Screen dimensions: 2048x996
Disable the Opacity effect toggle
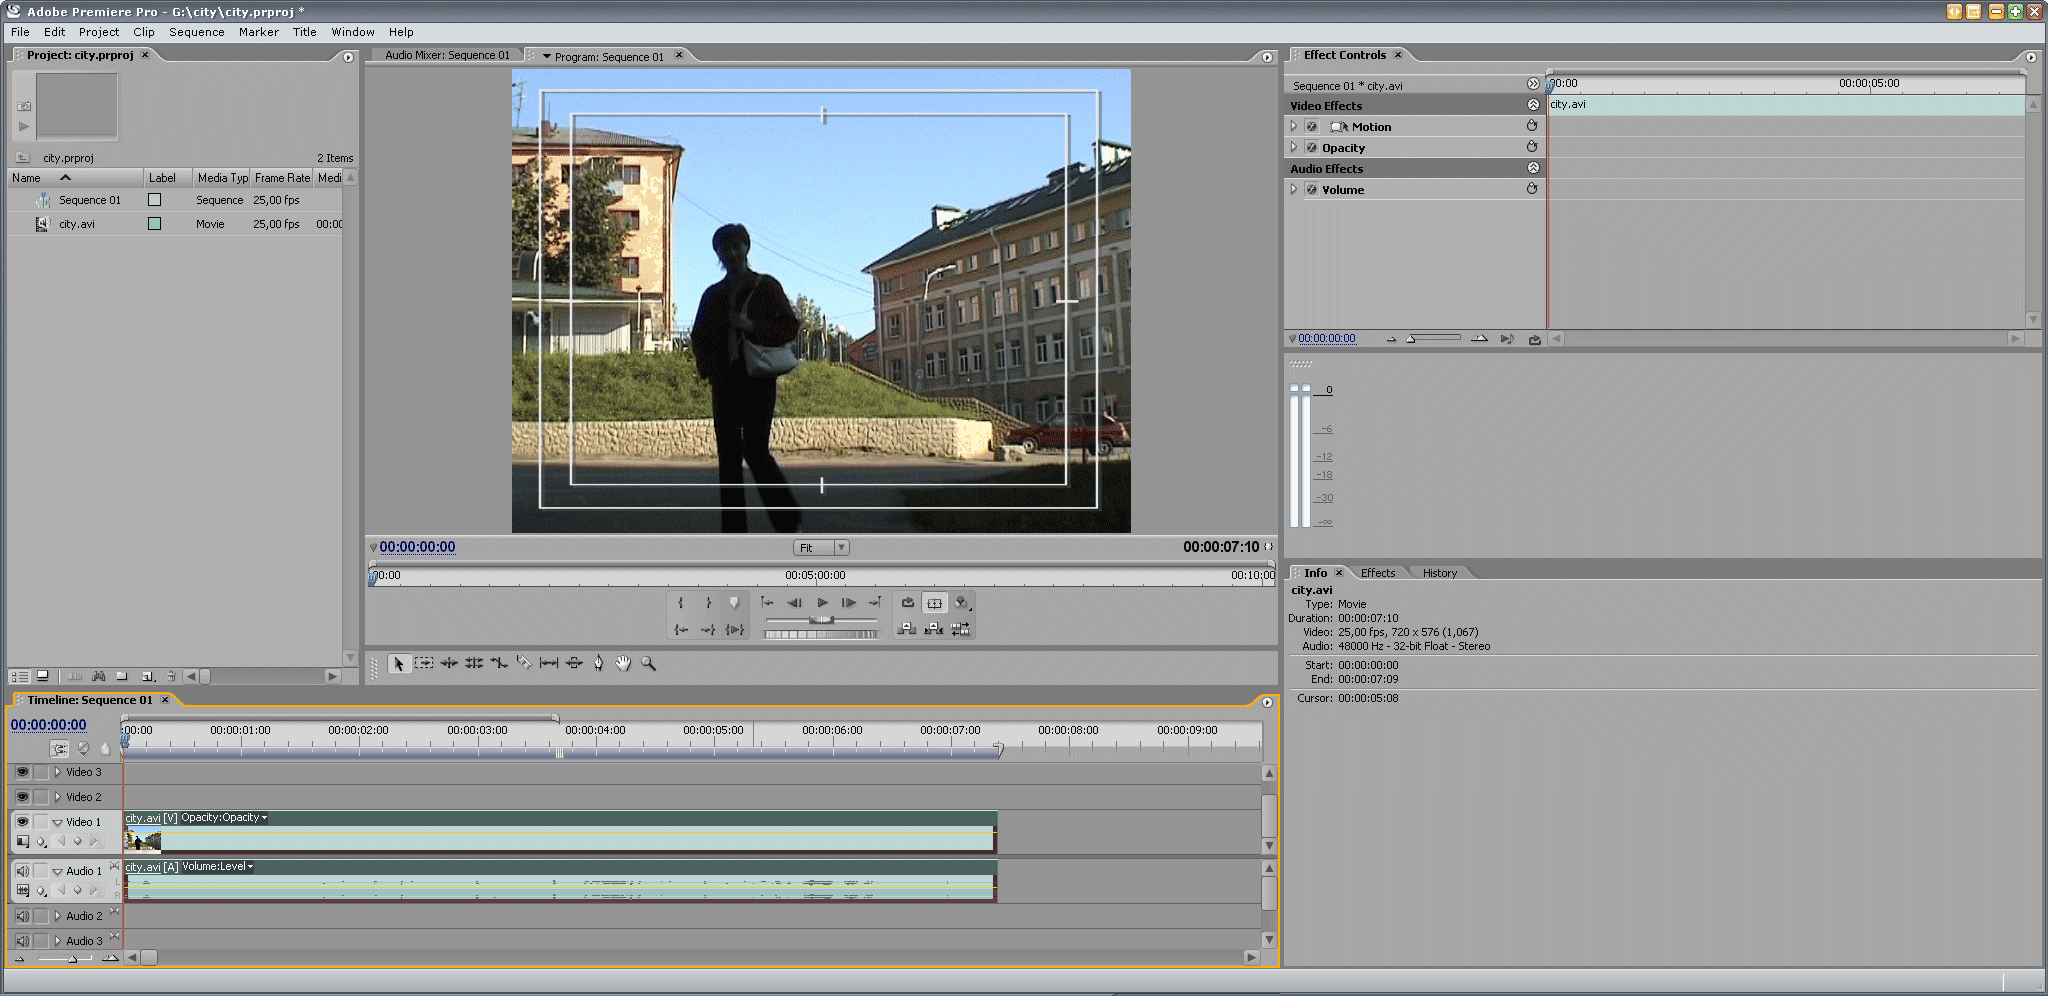pyautogui.click(x=1311, y=148)
